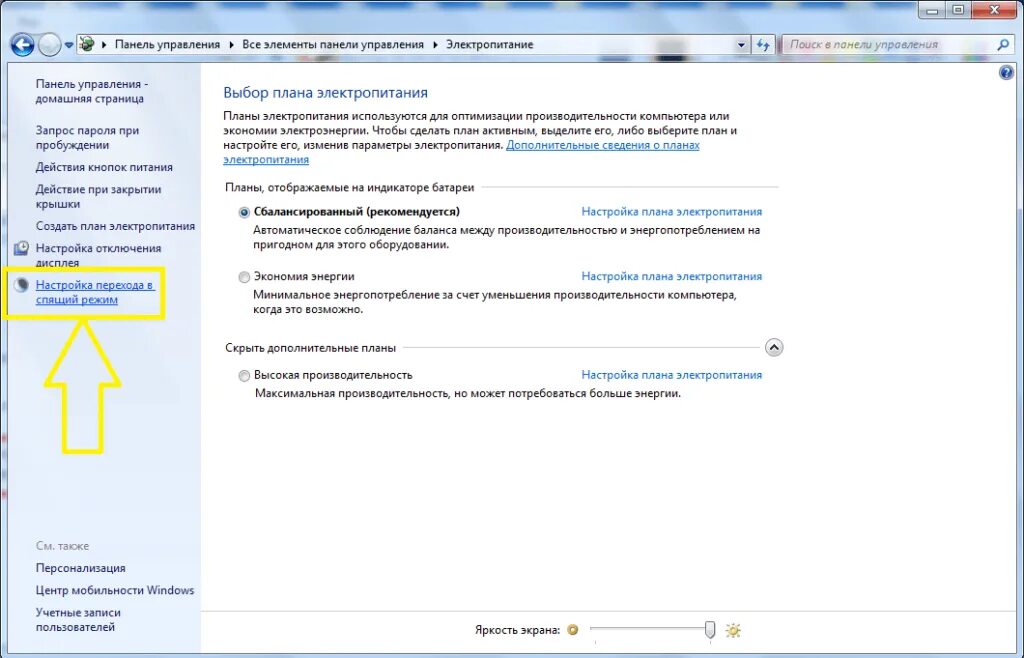Open 'Персонализация' under См. также
1024x658 pixels.
(80, 568)
